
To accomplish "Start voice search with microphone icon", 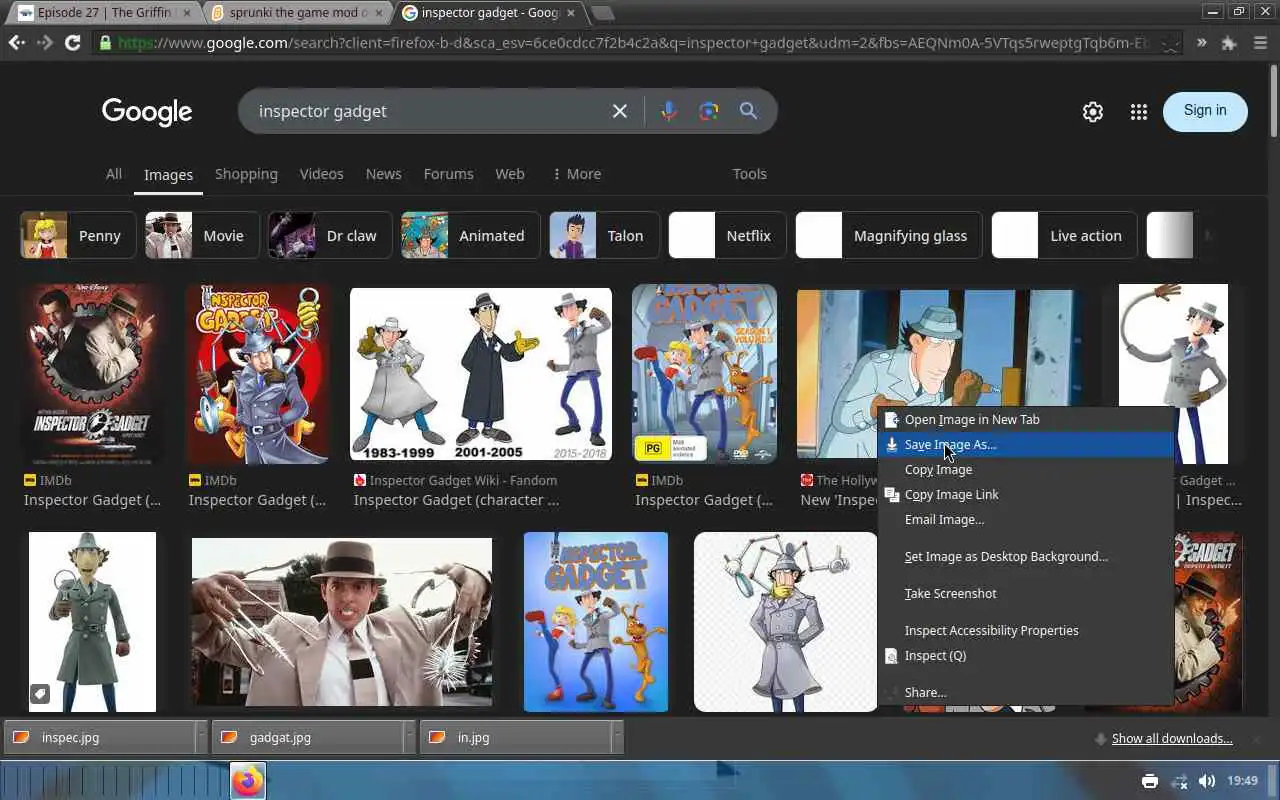I will click(669, 111).
